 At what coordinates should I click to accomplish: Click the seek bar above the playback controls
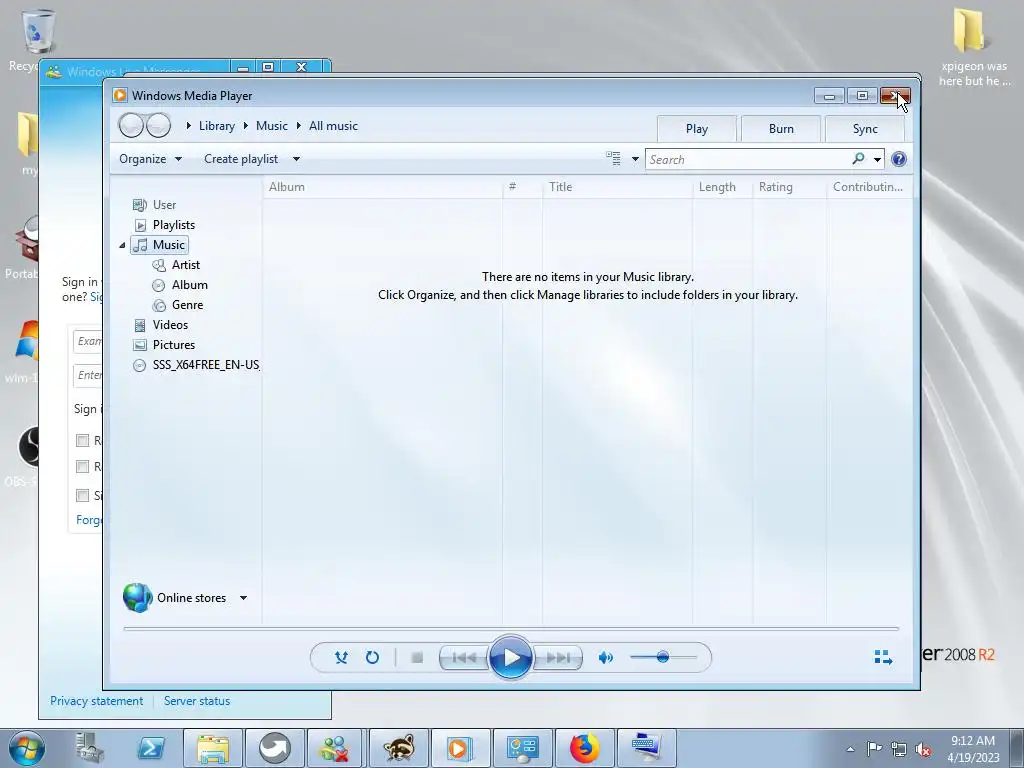point(511,628)
